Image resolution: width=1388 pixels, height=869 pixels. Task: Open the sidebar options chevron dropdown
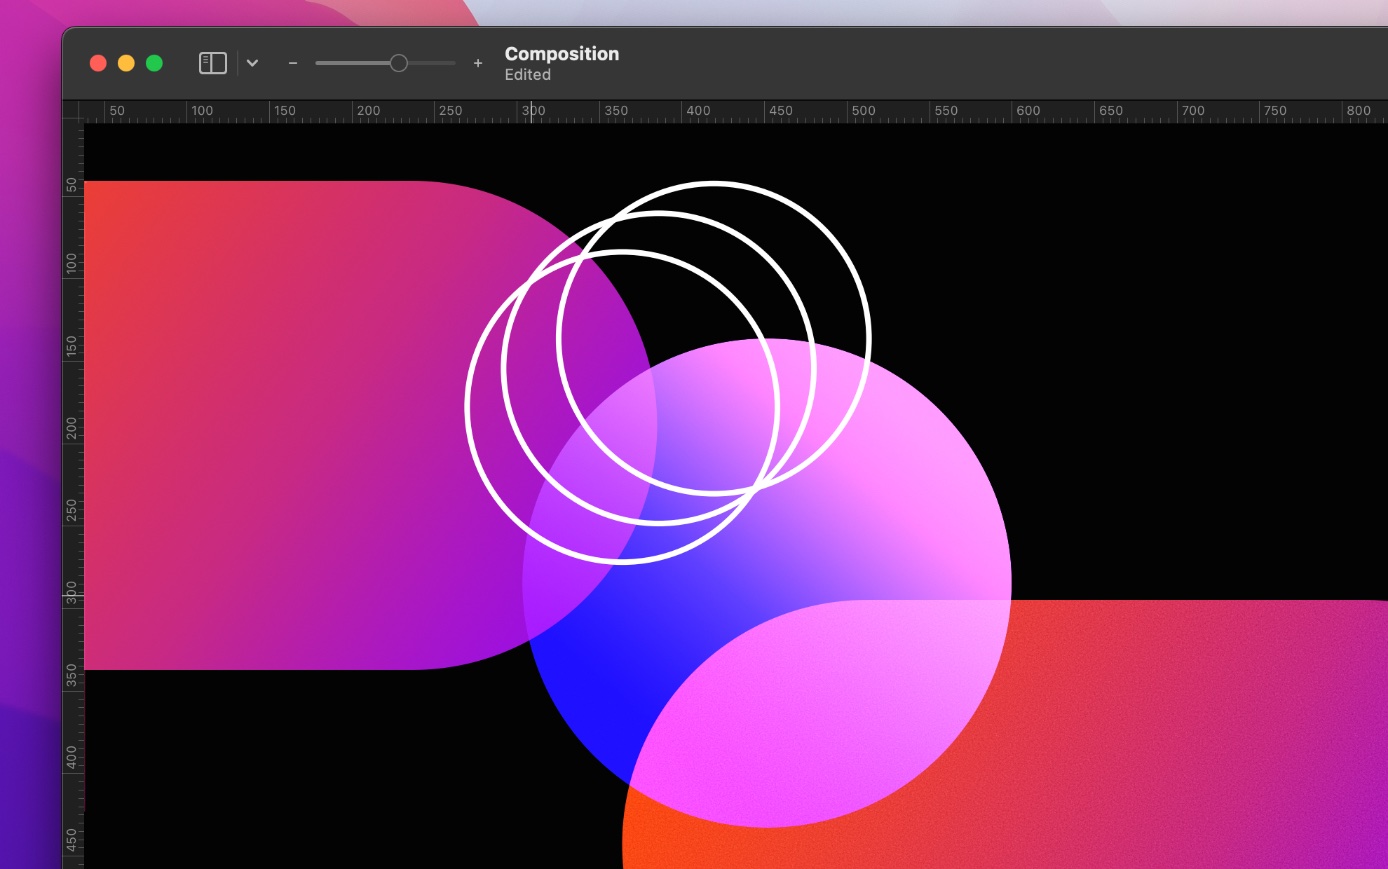[x=253, y=63]
